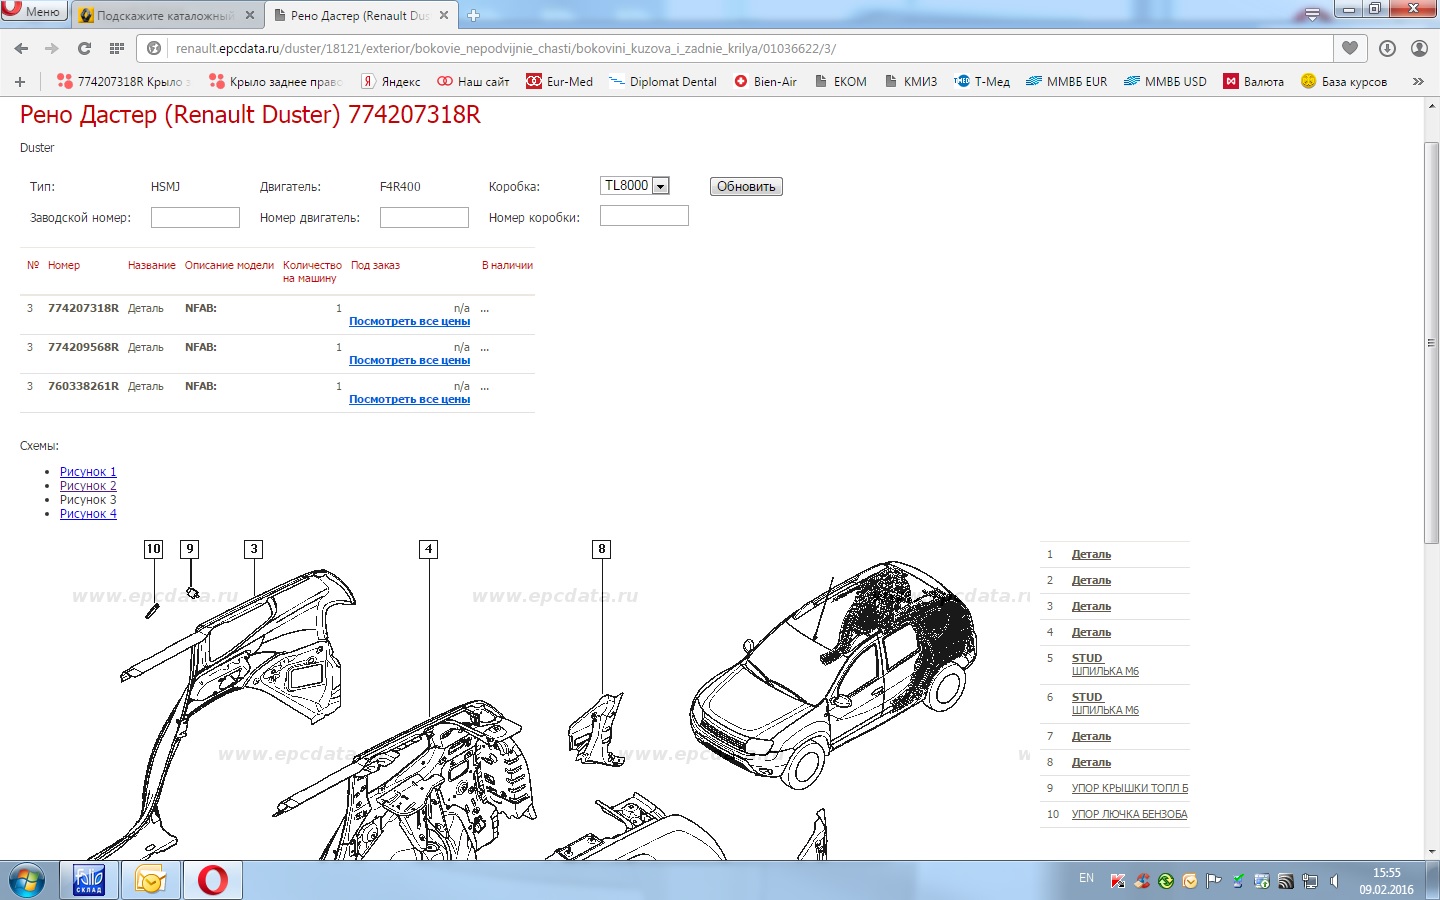The width and height of the screenshot is (1440, 900).
Task: Click diagram callout number 8
Action: tap(601, 549)
